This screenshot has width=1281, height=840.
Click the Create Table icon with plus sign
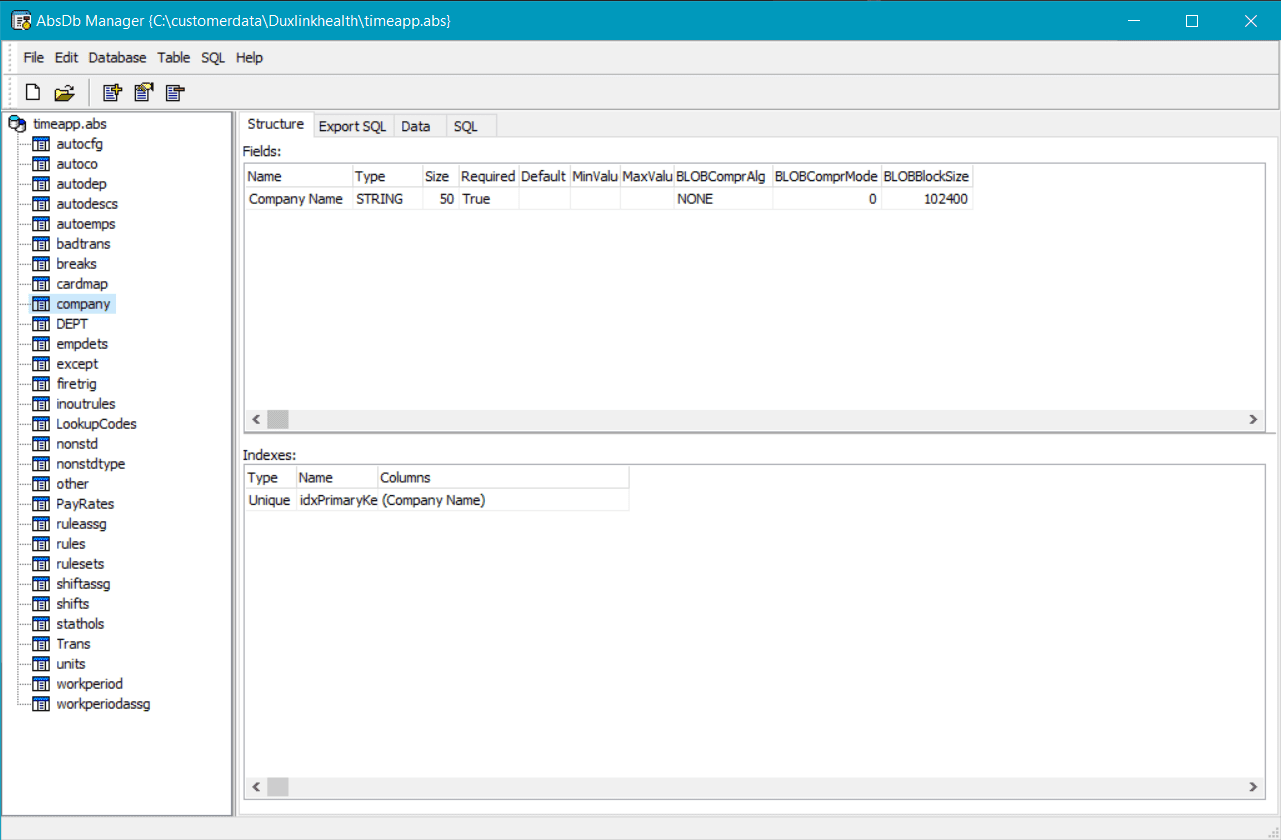[x=112, y=93]
